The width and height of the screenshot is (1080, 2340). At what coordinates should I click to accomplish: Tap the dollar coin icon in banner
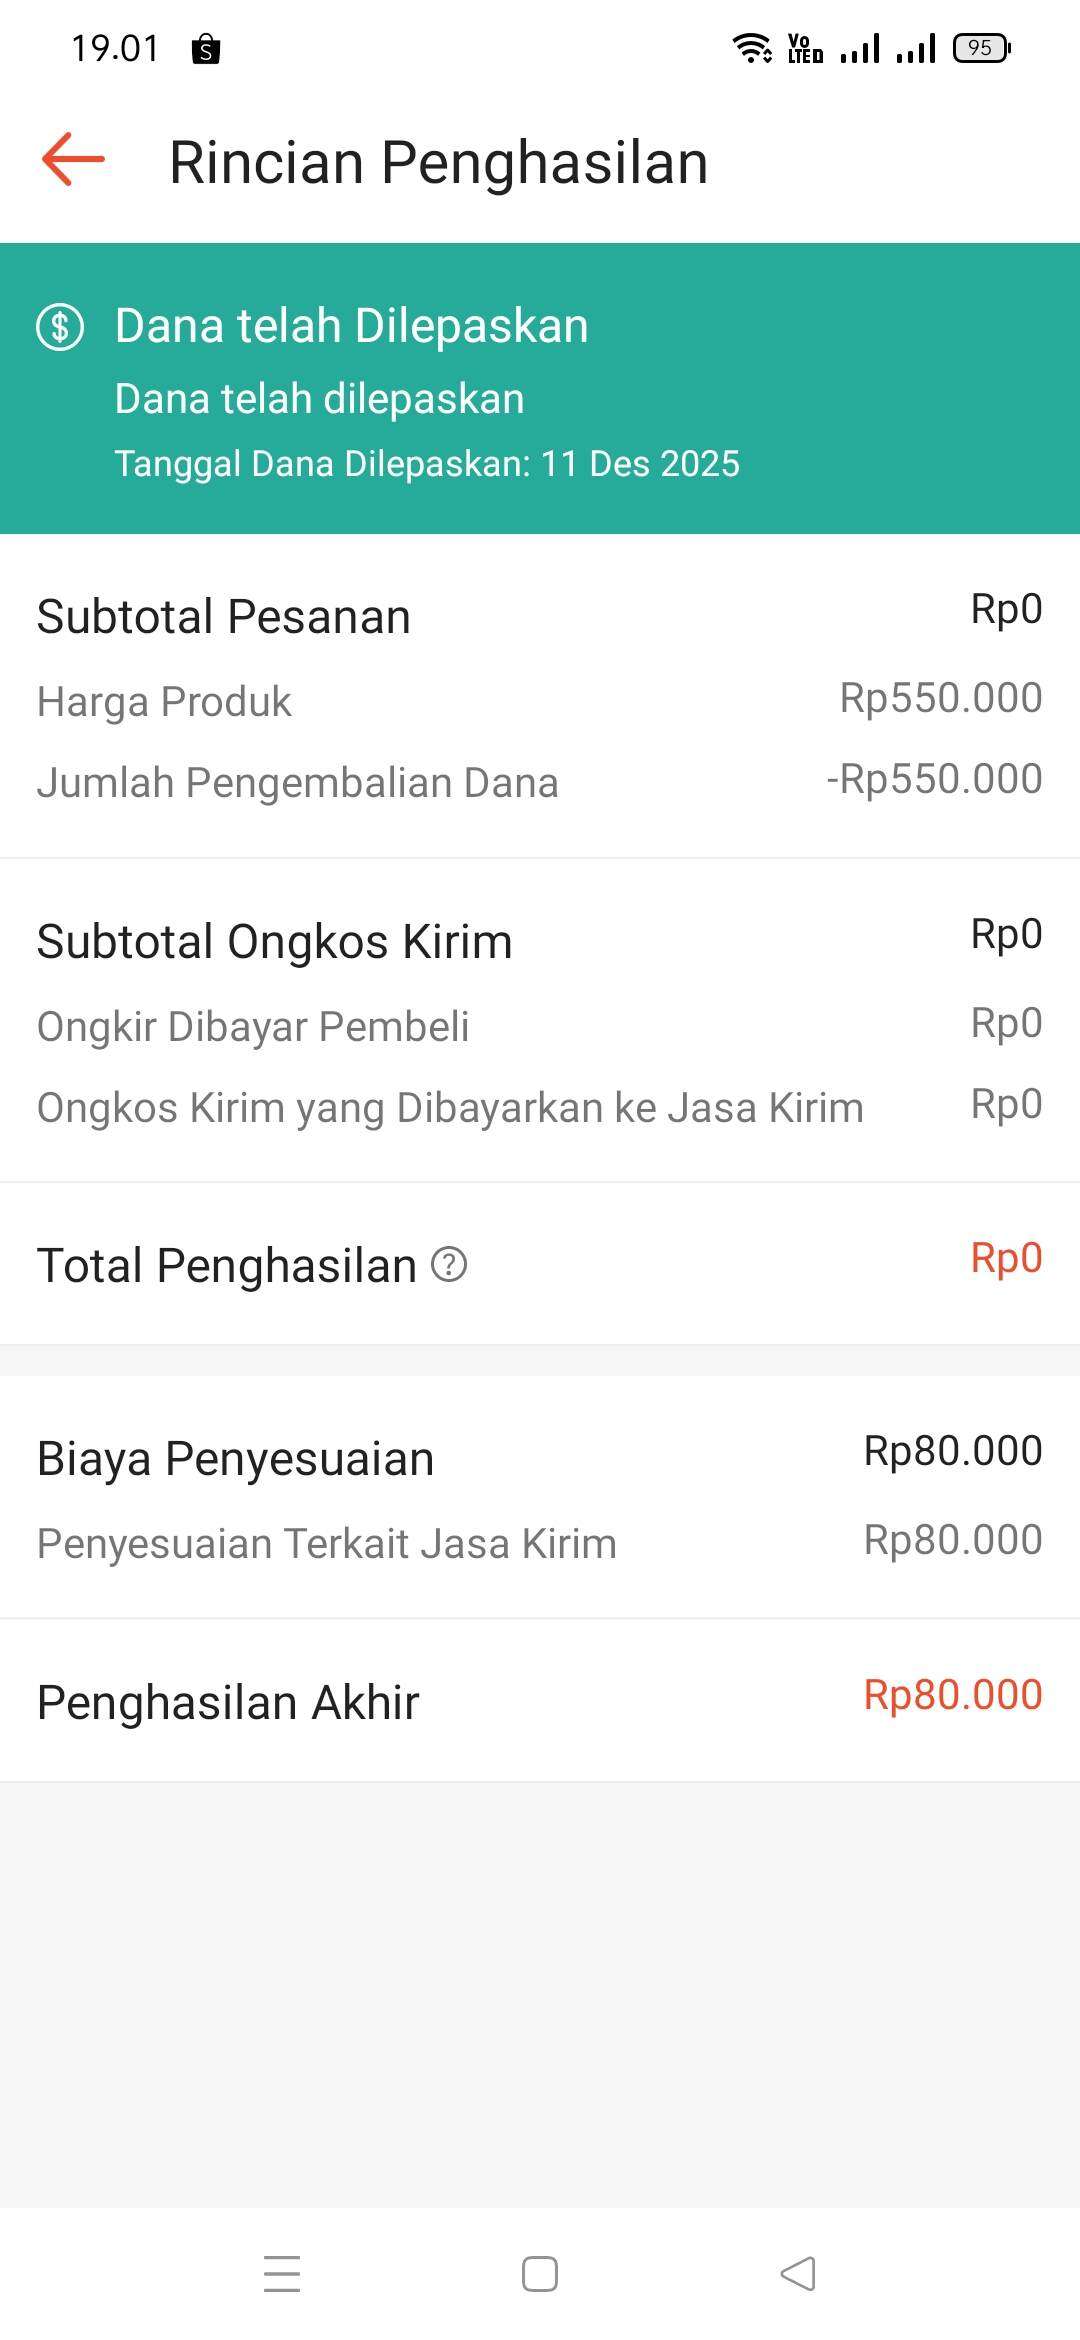point(60,327)
